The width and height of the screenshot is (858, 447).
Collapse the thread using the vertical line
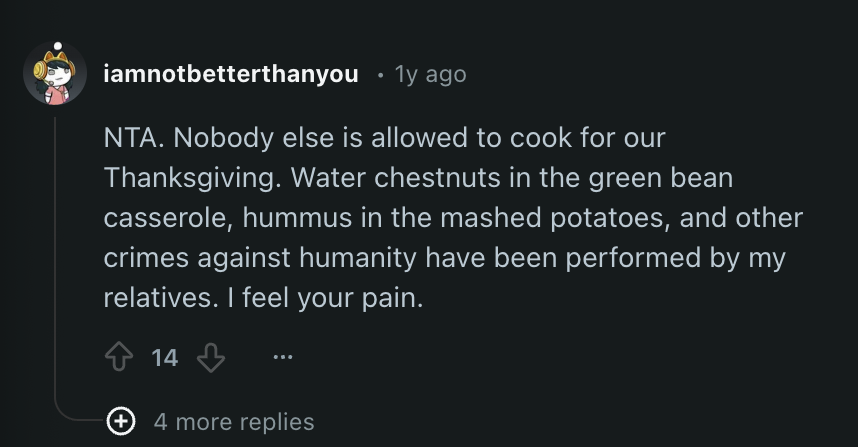tap(55, 250)
